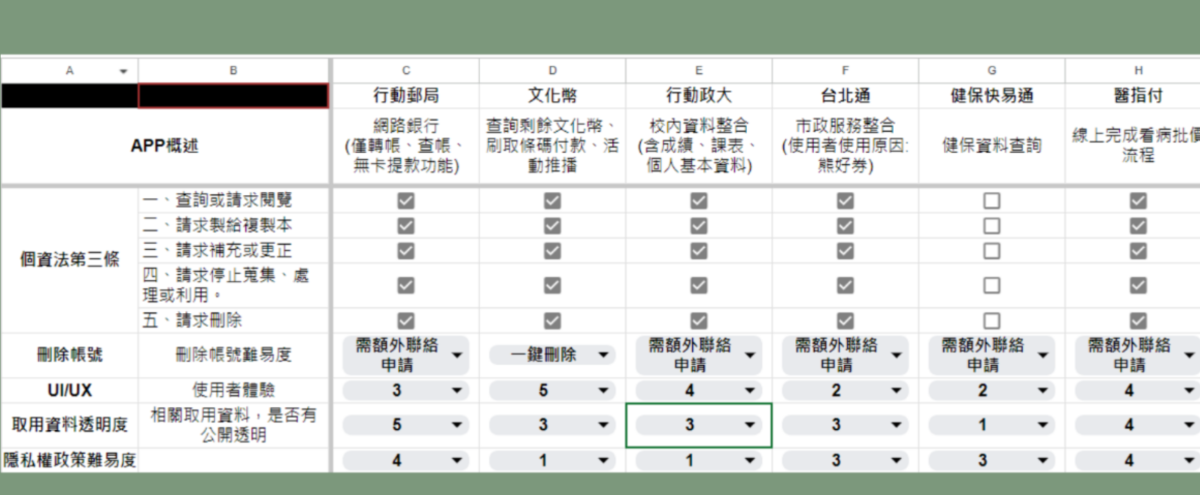Select the 市政服務整合 description cell

pyautogui.click(x=845, y=146)
